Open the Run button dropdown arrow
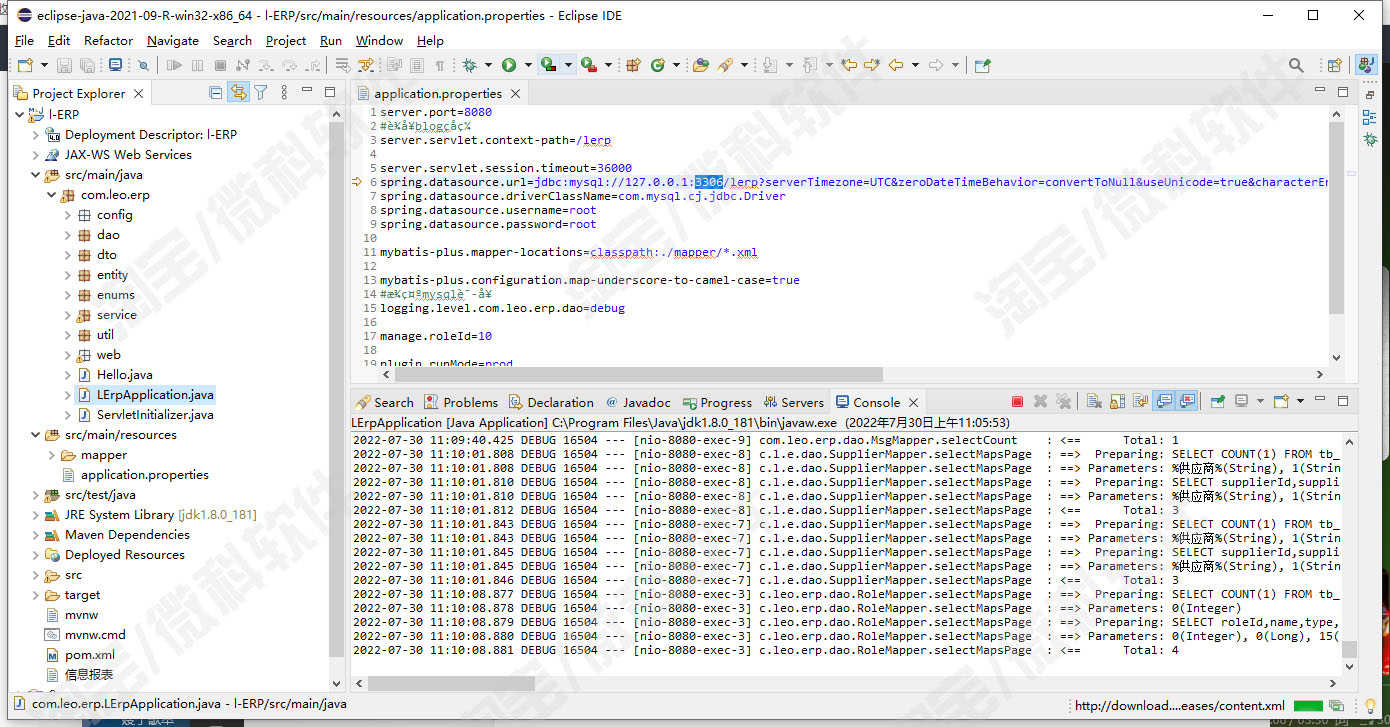 pyautogui.click(x=527, y=65)
